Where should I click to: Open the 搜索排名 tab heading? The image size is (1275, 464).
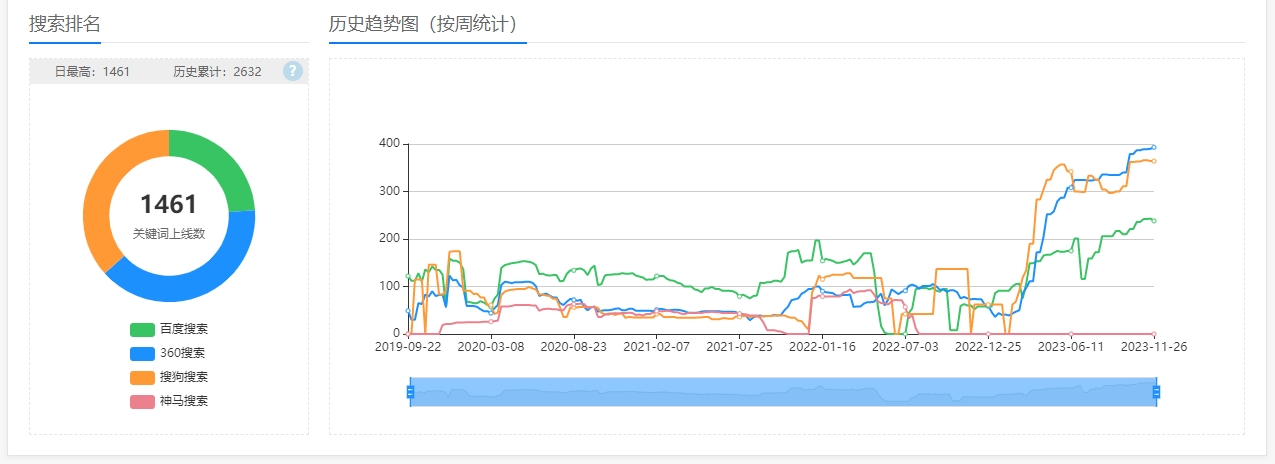65,24
